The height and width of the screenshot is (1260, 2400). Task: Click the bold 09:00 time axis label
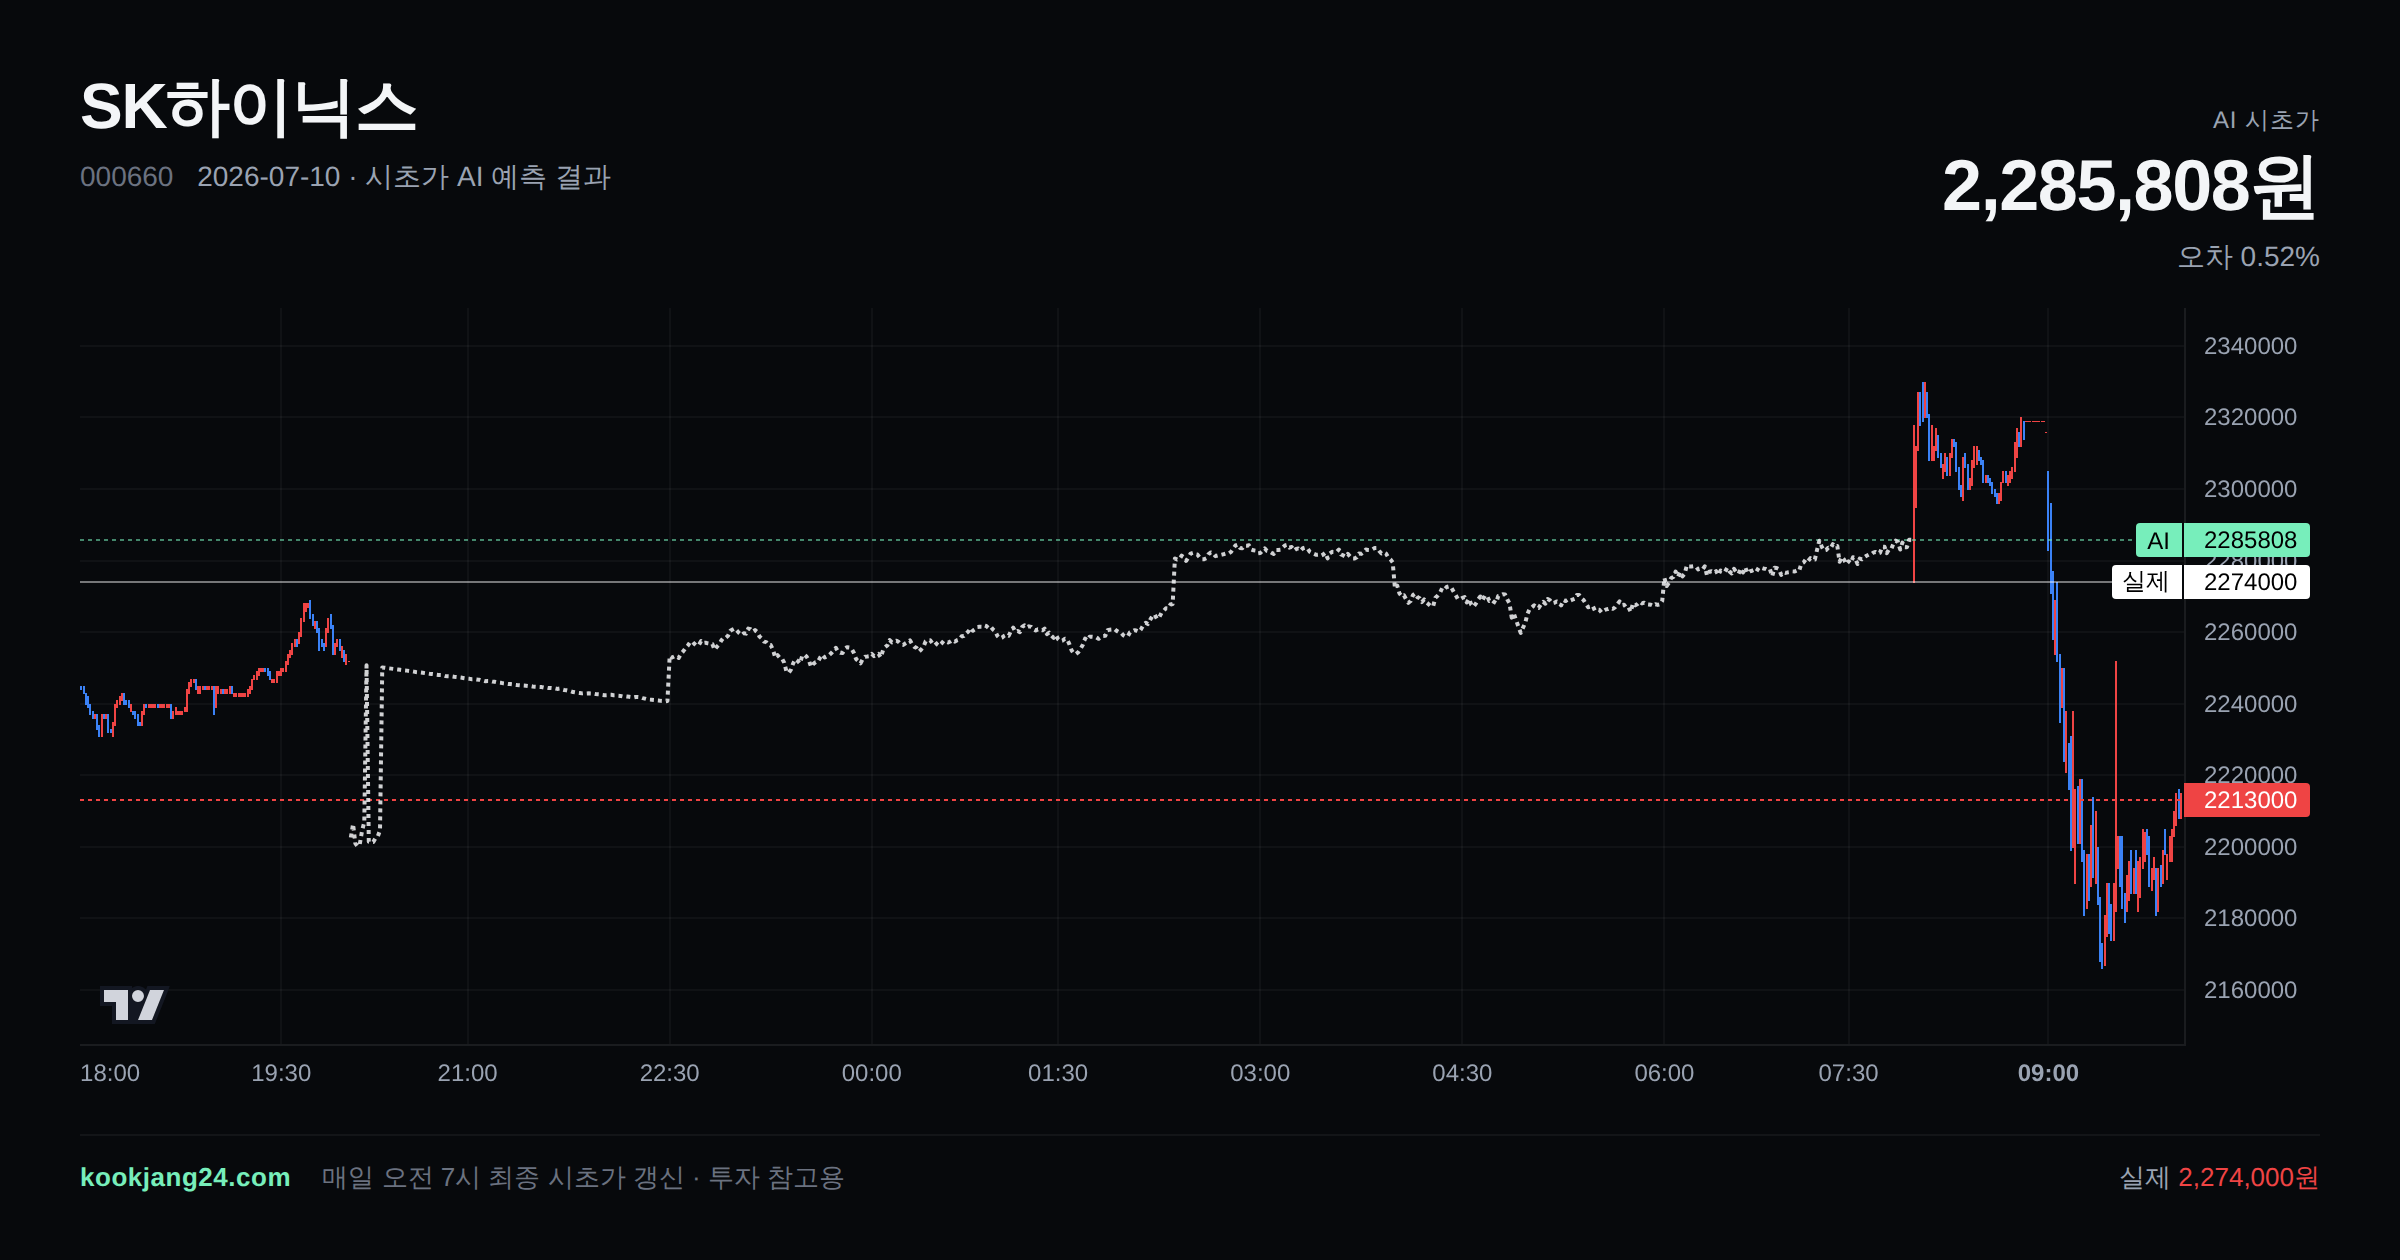(x=2048, y=1073)
